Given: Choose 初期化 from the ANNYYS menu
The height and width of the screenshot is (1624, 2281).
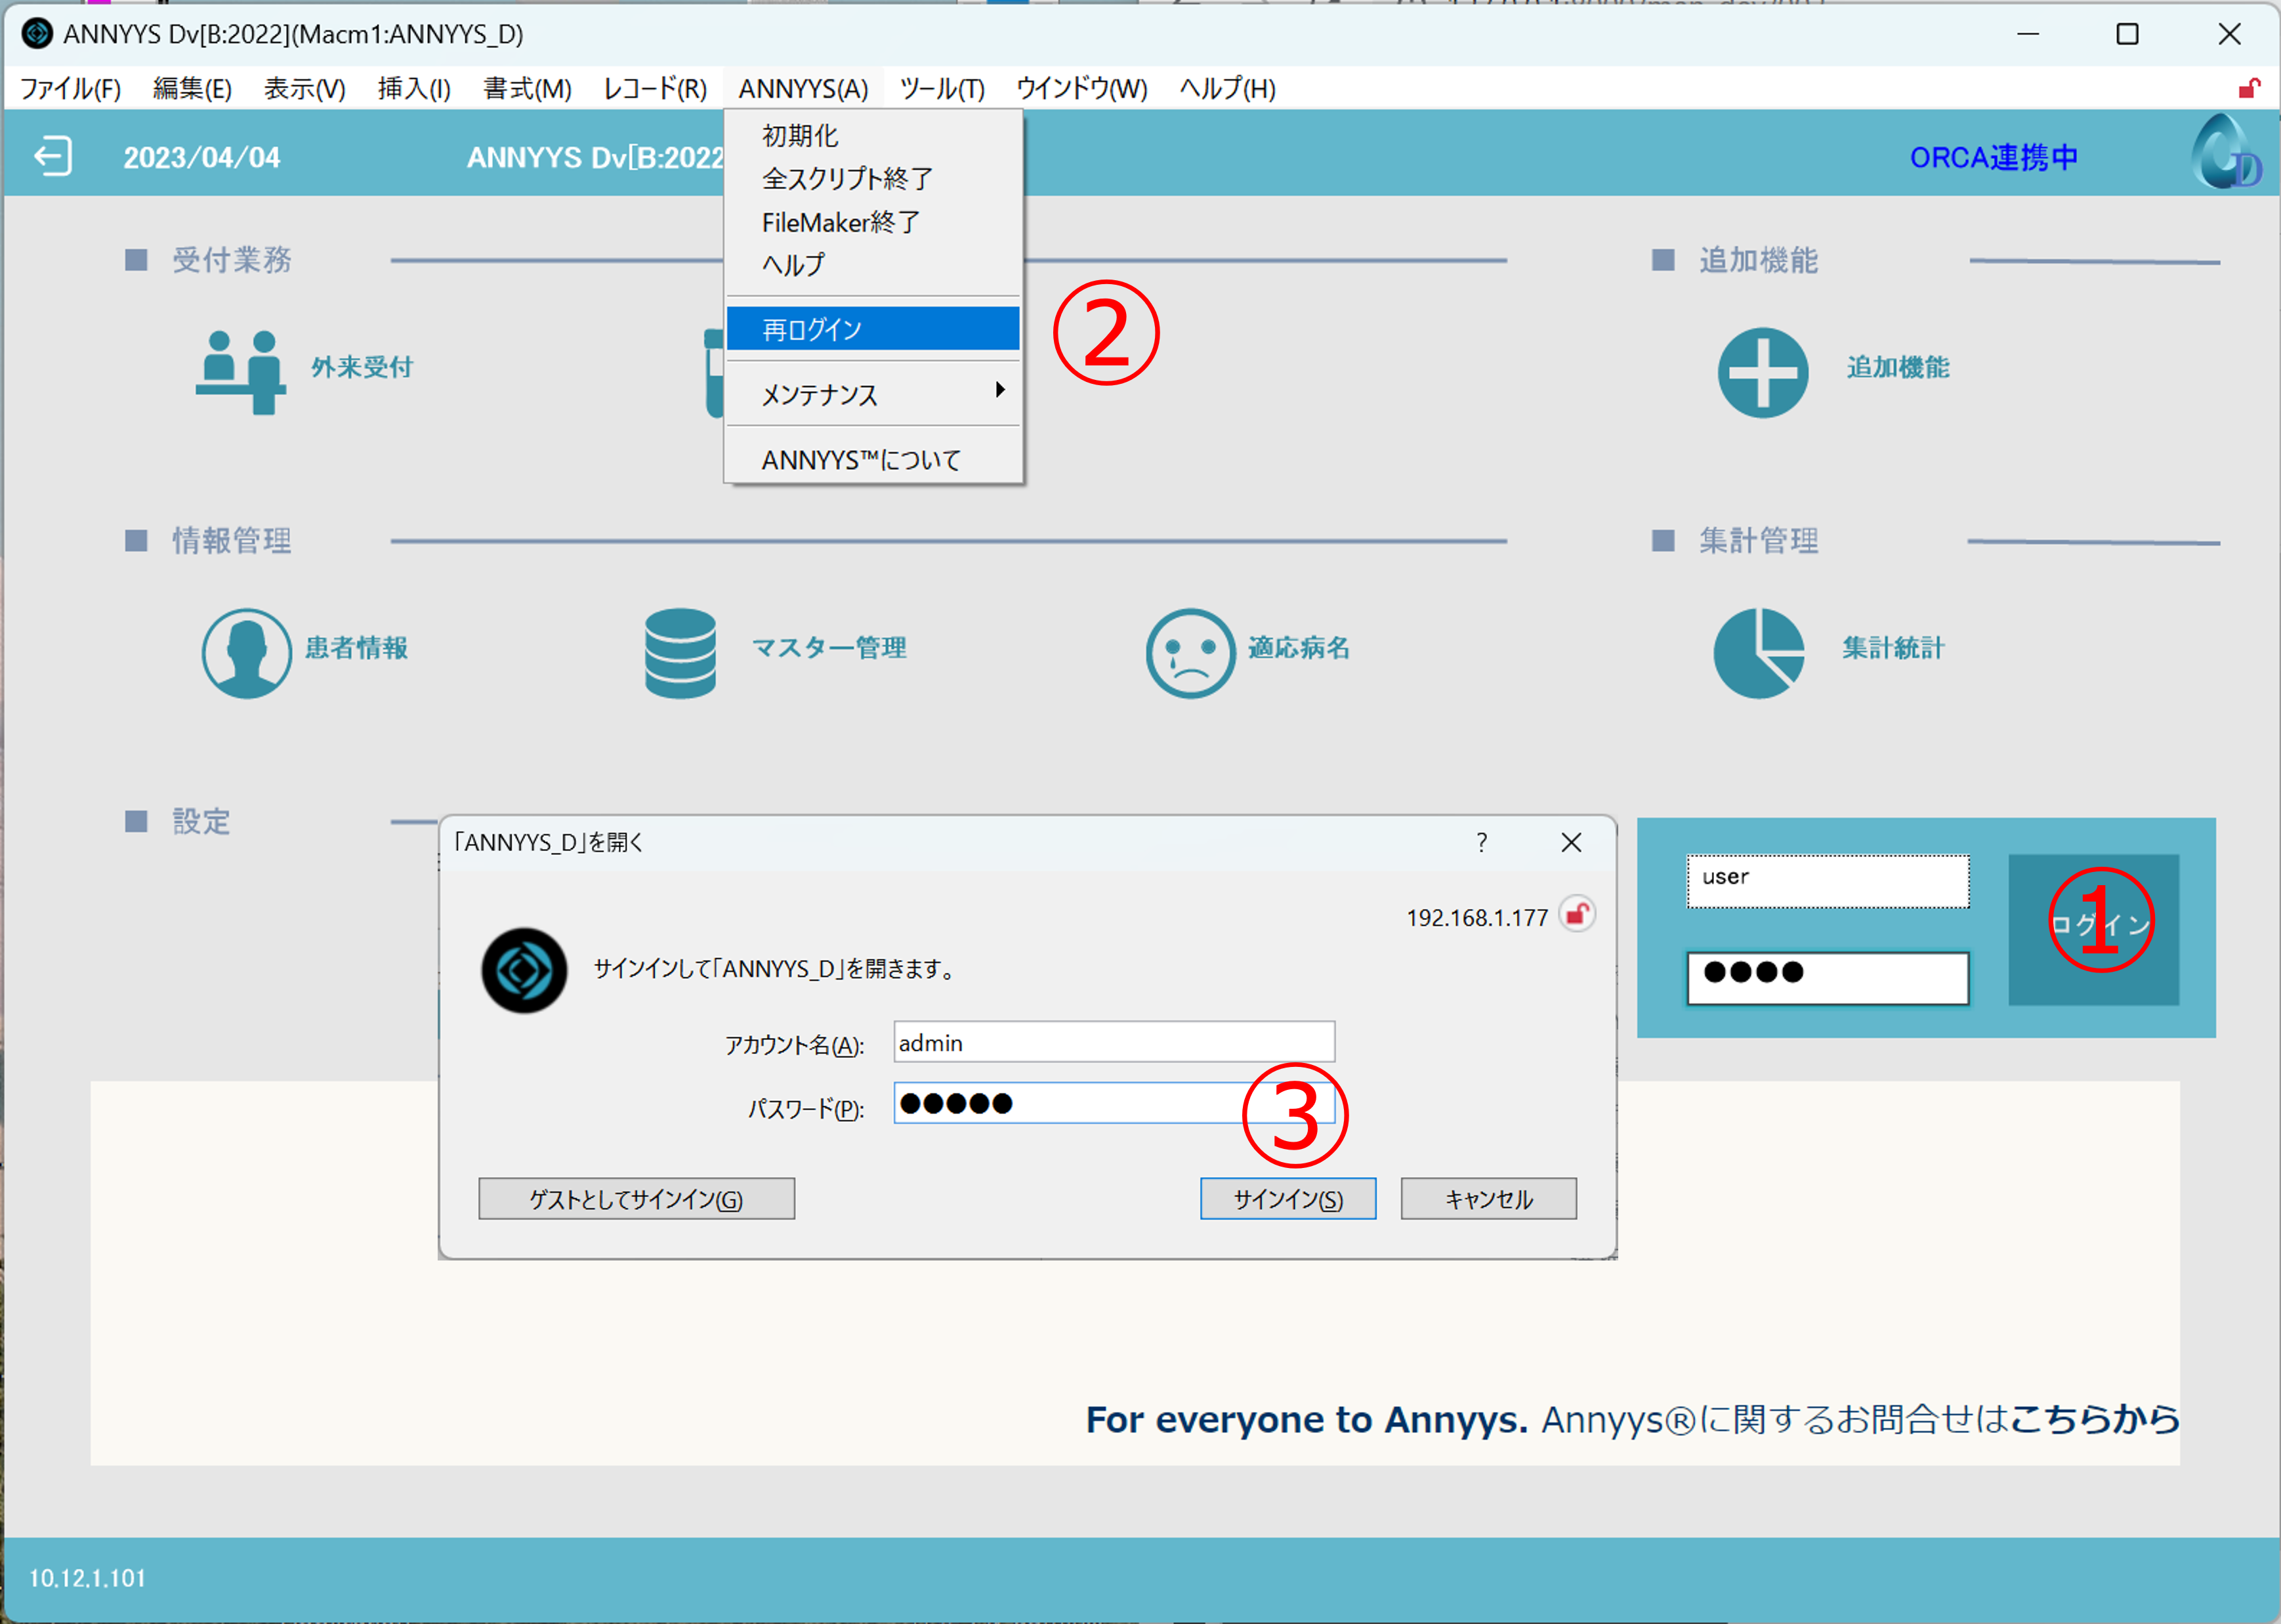Looking at the screenshot, I should tap(873, 135).
